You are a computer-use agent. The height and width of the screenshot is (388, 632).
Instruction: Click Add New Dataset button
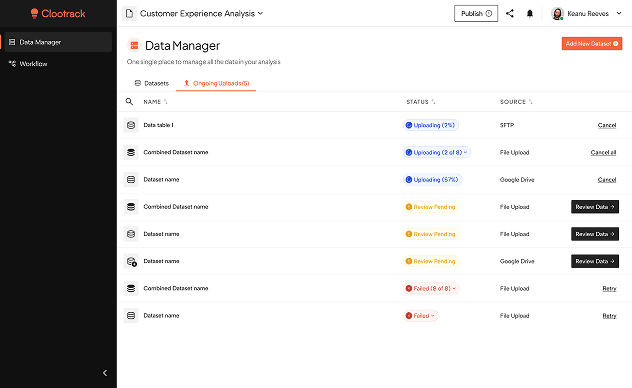click(592, 44)
